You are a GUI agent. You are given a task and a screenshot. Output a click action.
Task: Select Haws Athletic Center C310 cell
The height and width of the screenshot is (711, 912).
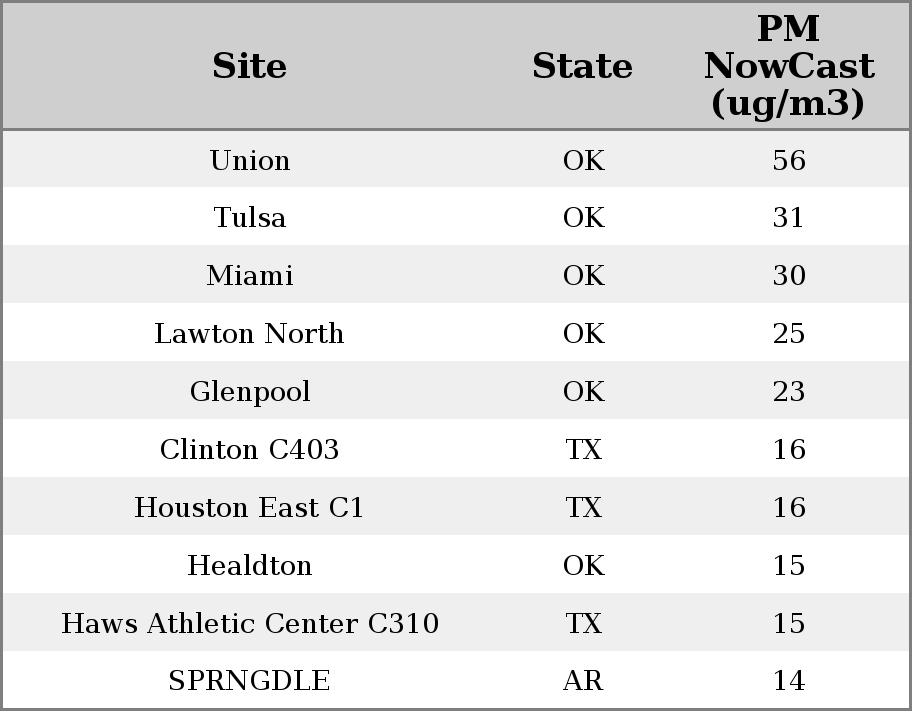[250, 623]
